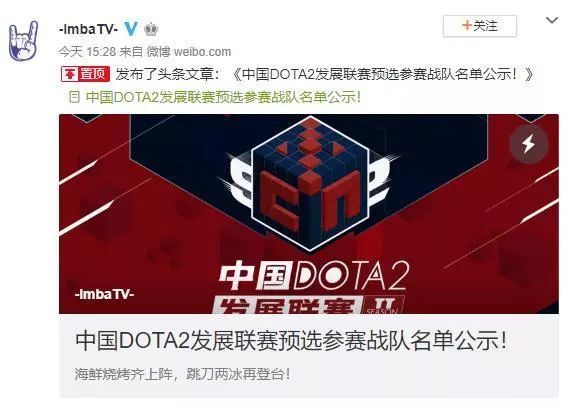Viewport: 578px width, 405px height.
Task: Click the article document icon before green link
Action: (74, 97)
